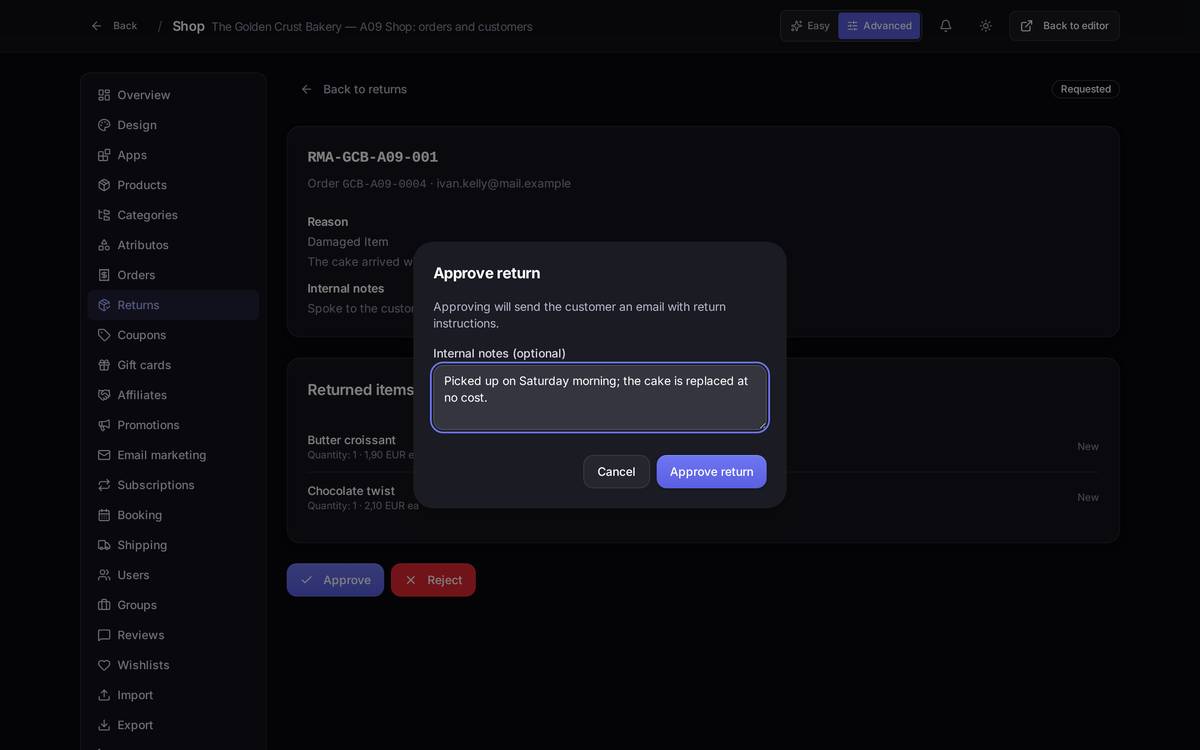Click the Booking calendar icon

(x=104, y=515)
